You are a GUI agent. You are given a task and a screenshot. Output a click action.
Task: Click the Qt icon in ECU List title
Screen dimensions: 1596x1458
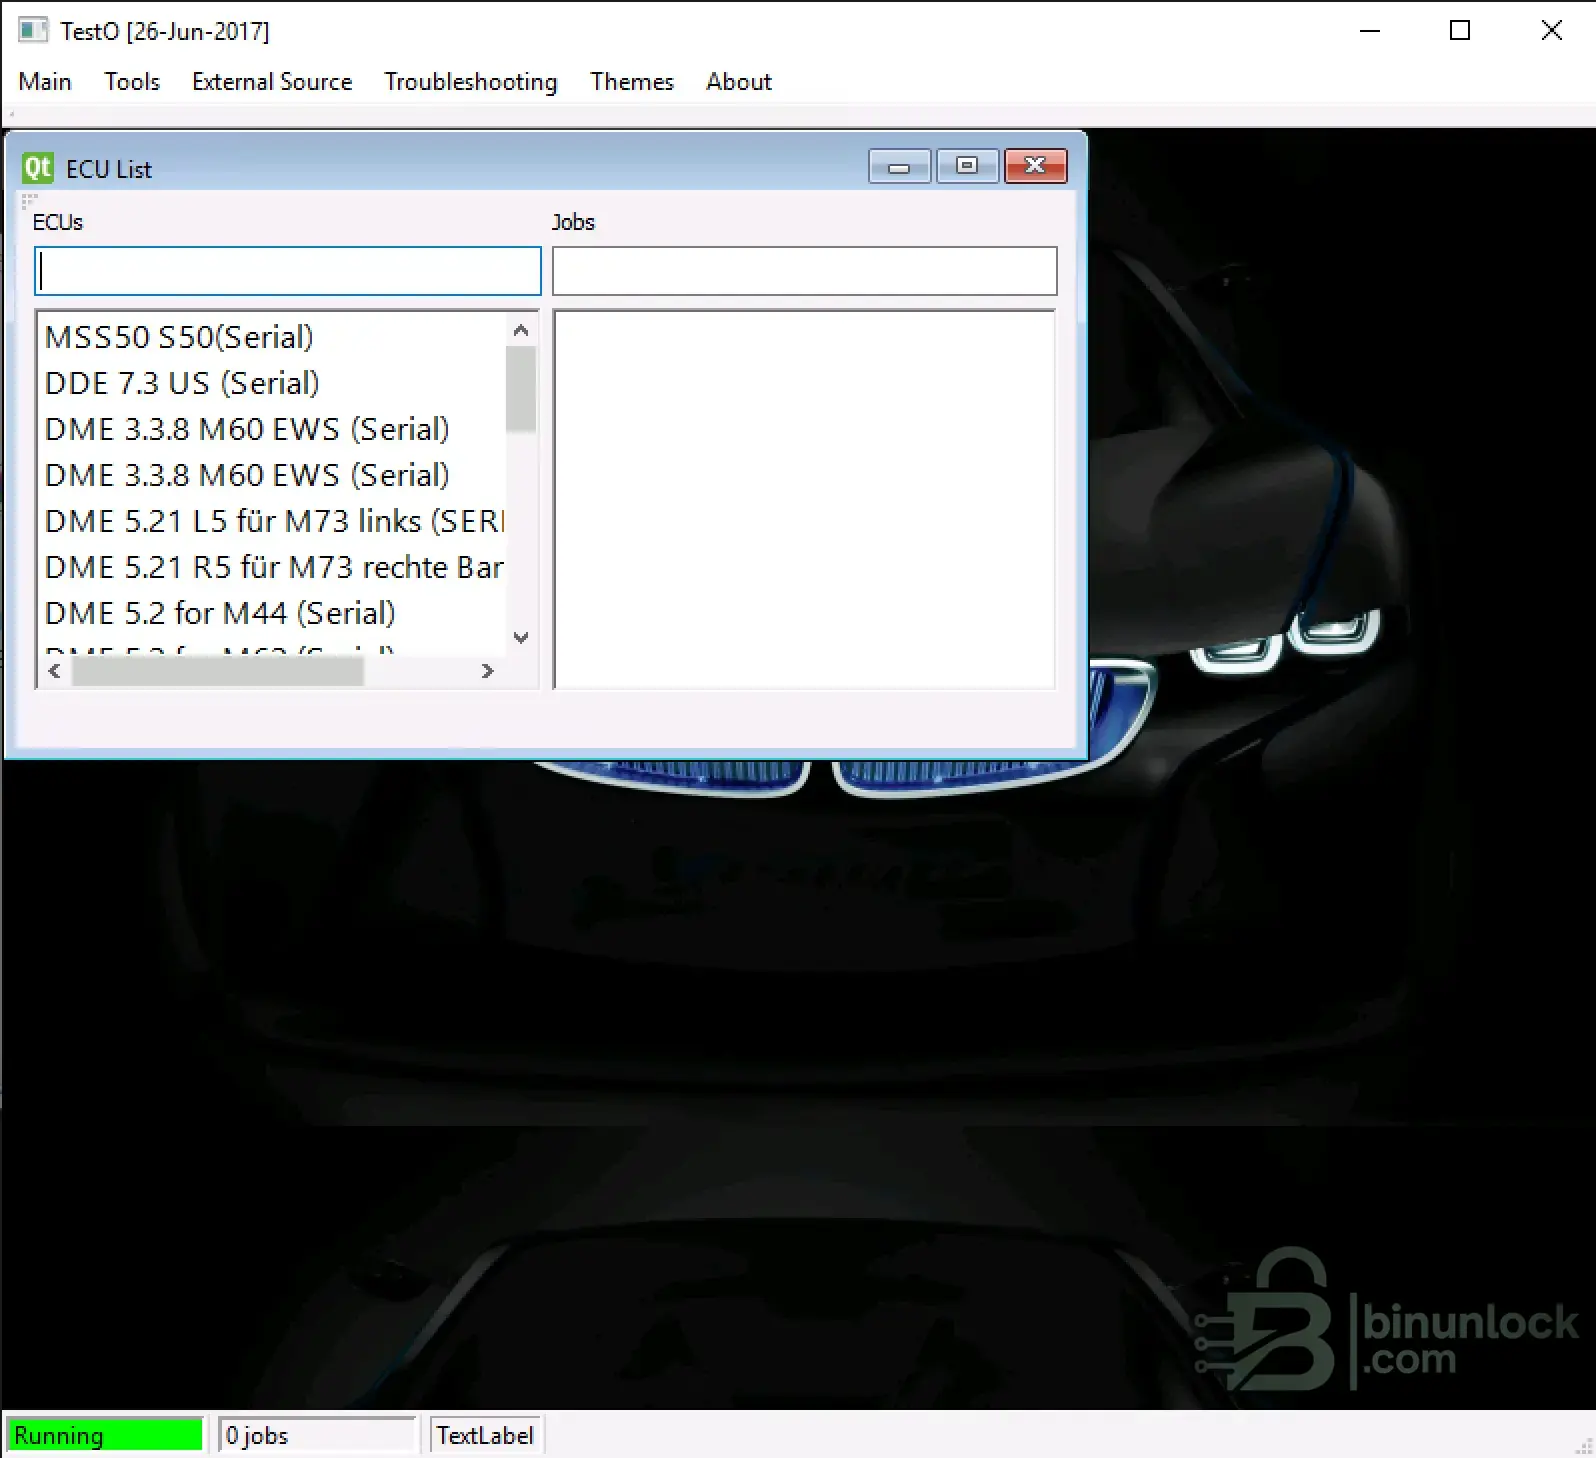click(38, 168)
